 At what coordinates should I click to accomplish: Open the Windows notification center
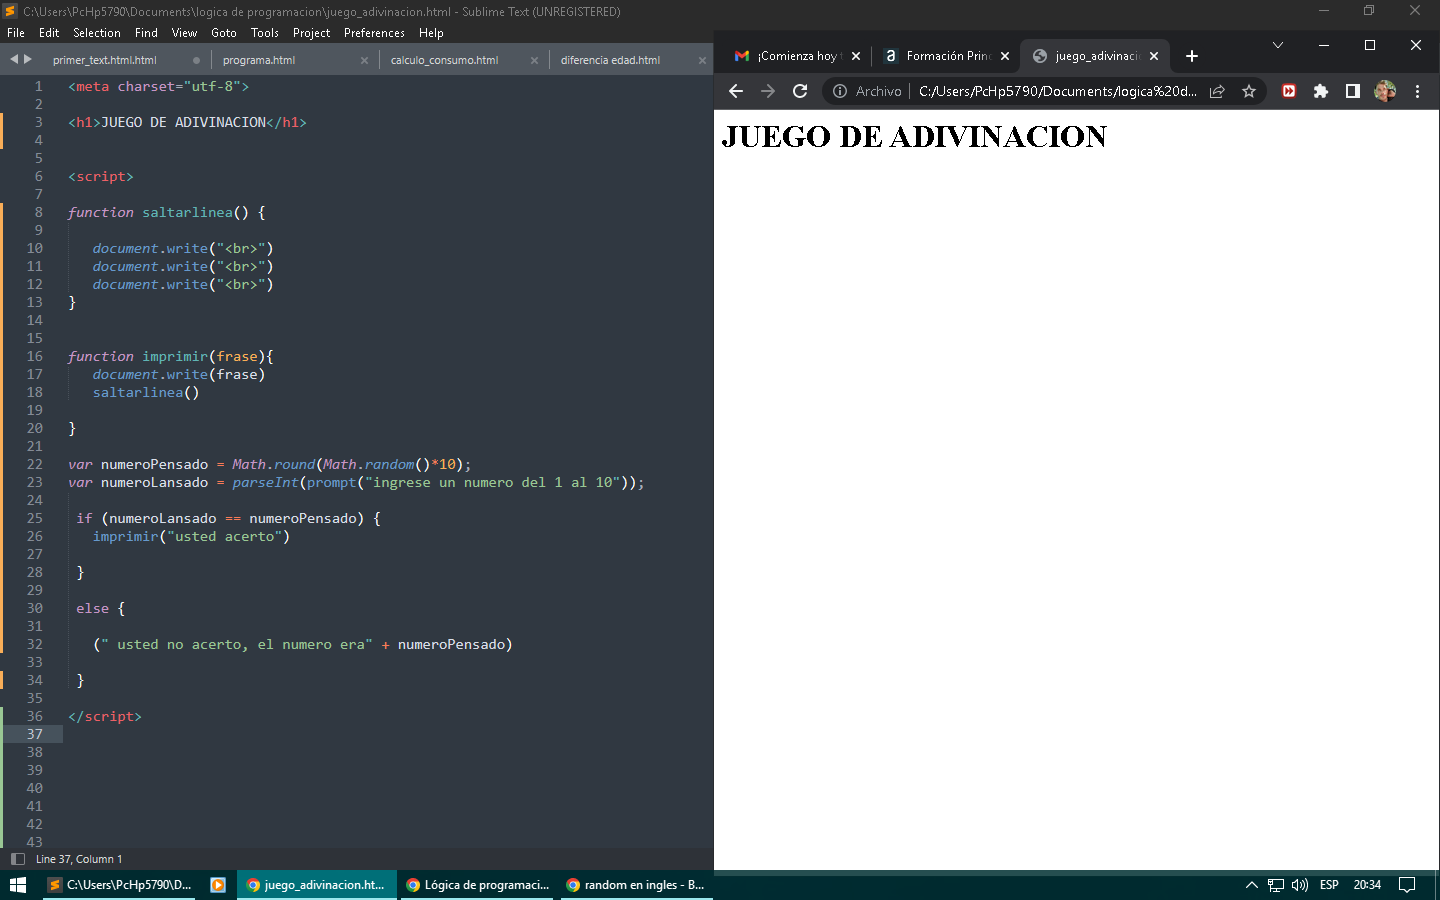1407,885
